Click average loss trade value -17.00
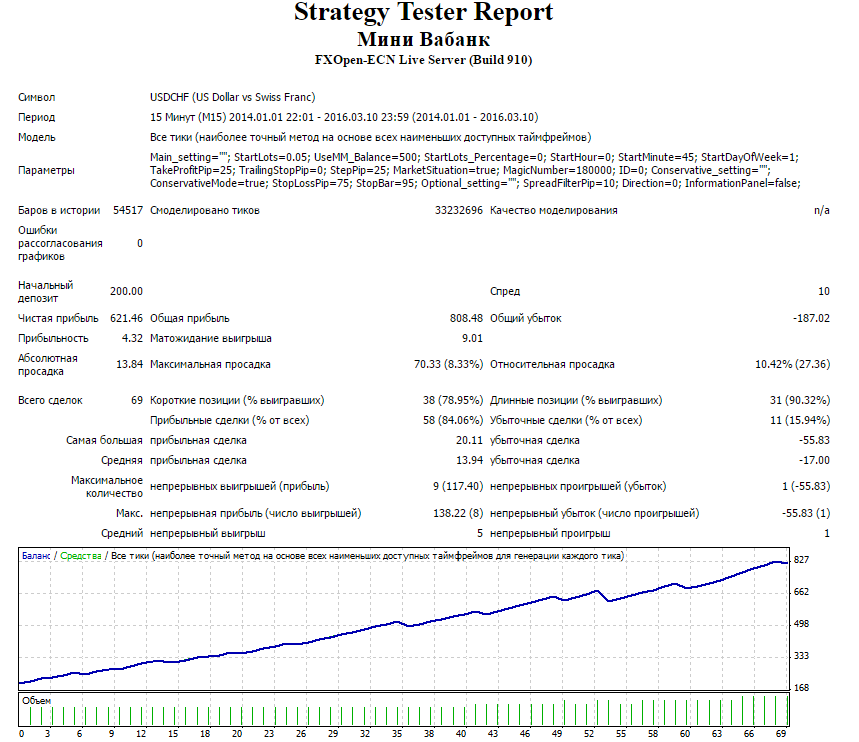 click(814, 460)
